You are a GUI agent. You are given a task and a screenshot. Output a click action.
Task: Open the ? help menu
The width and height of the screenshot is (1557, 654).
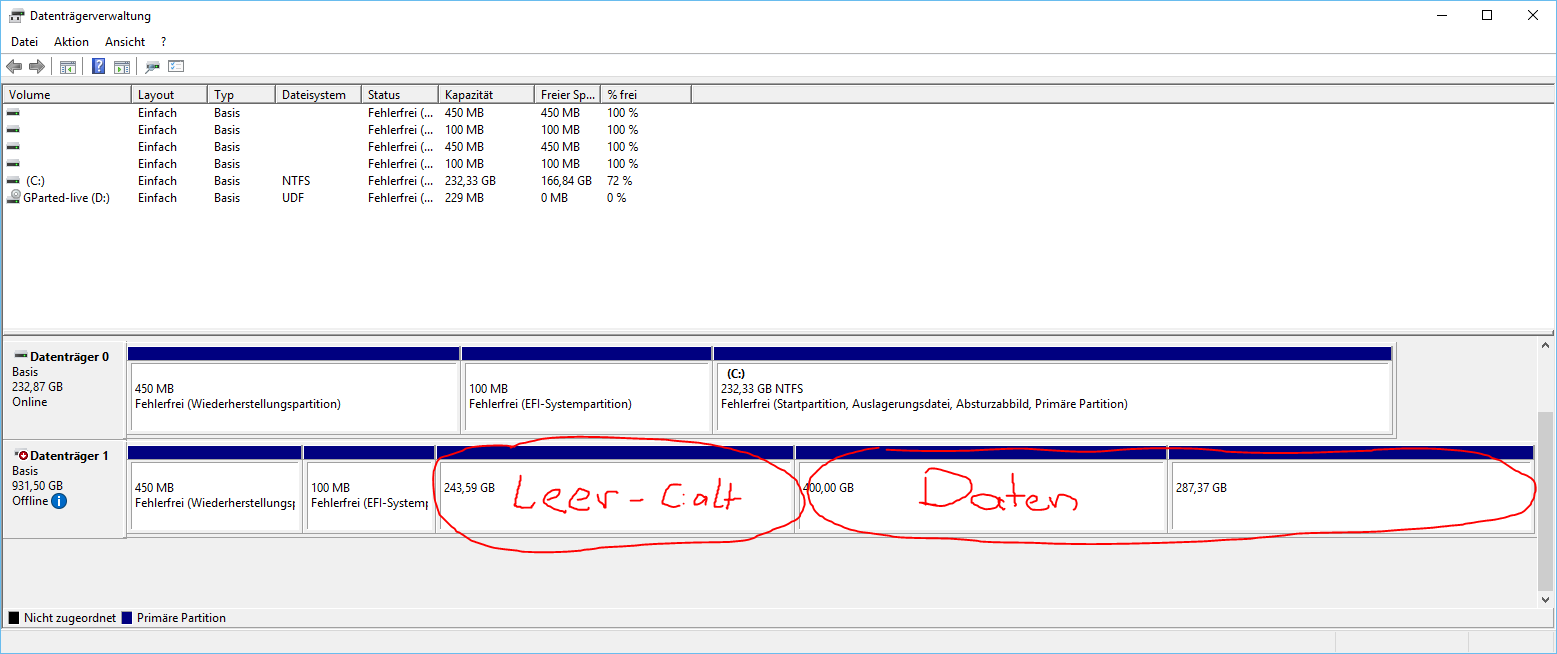[163, 42]
